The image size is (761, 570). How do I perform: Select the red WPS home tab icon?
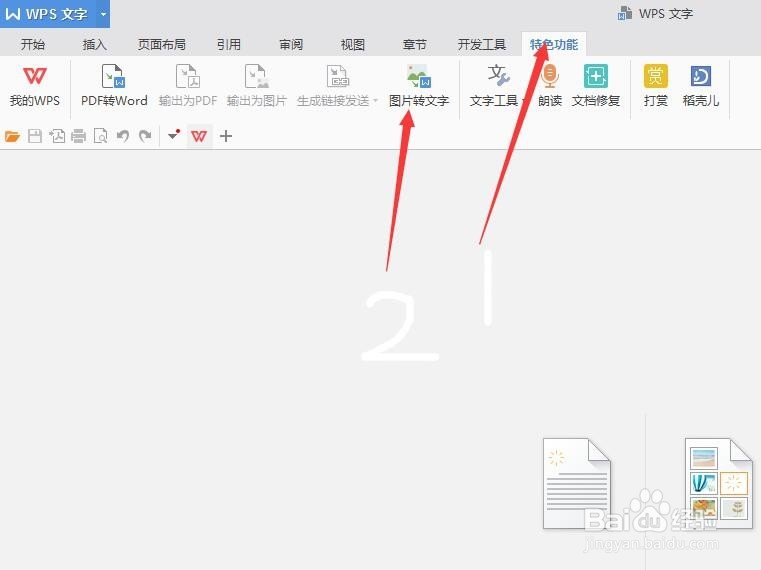(199, 136)
